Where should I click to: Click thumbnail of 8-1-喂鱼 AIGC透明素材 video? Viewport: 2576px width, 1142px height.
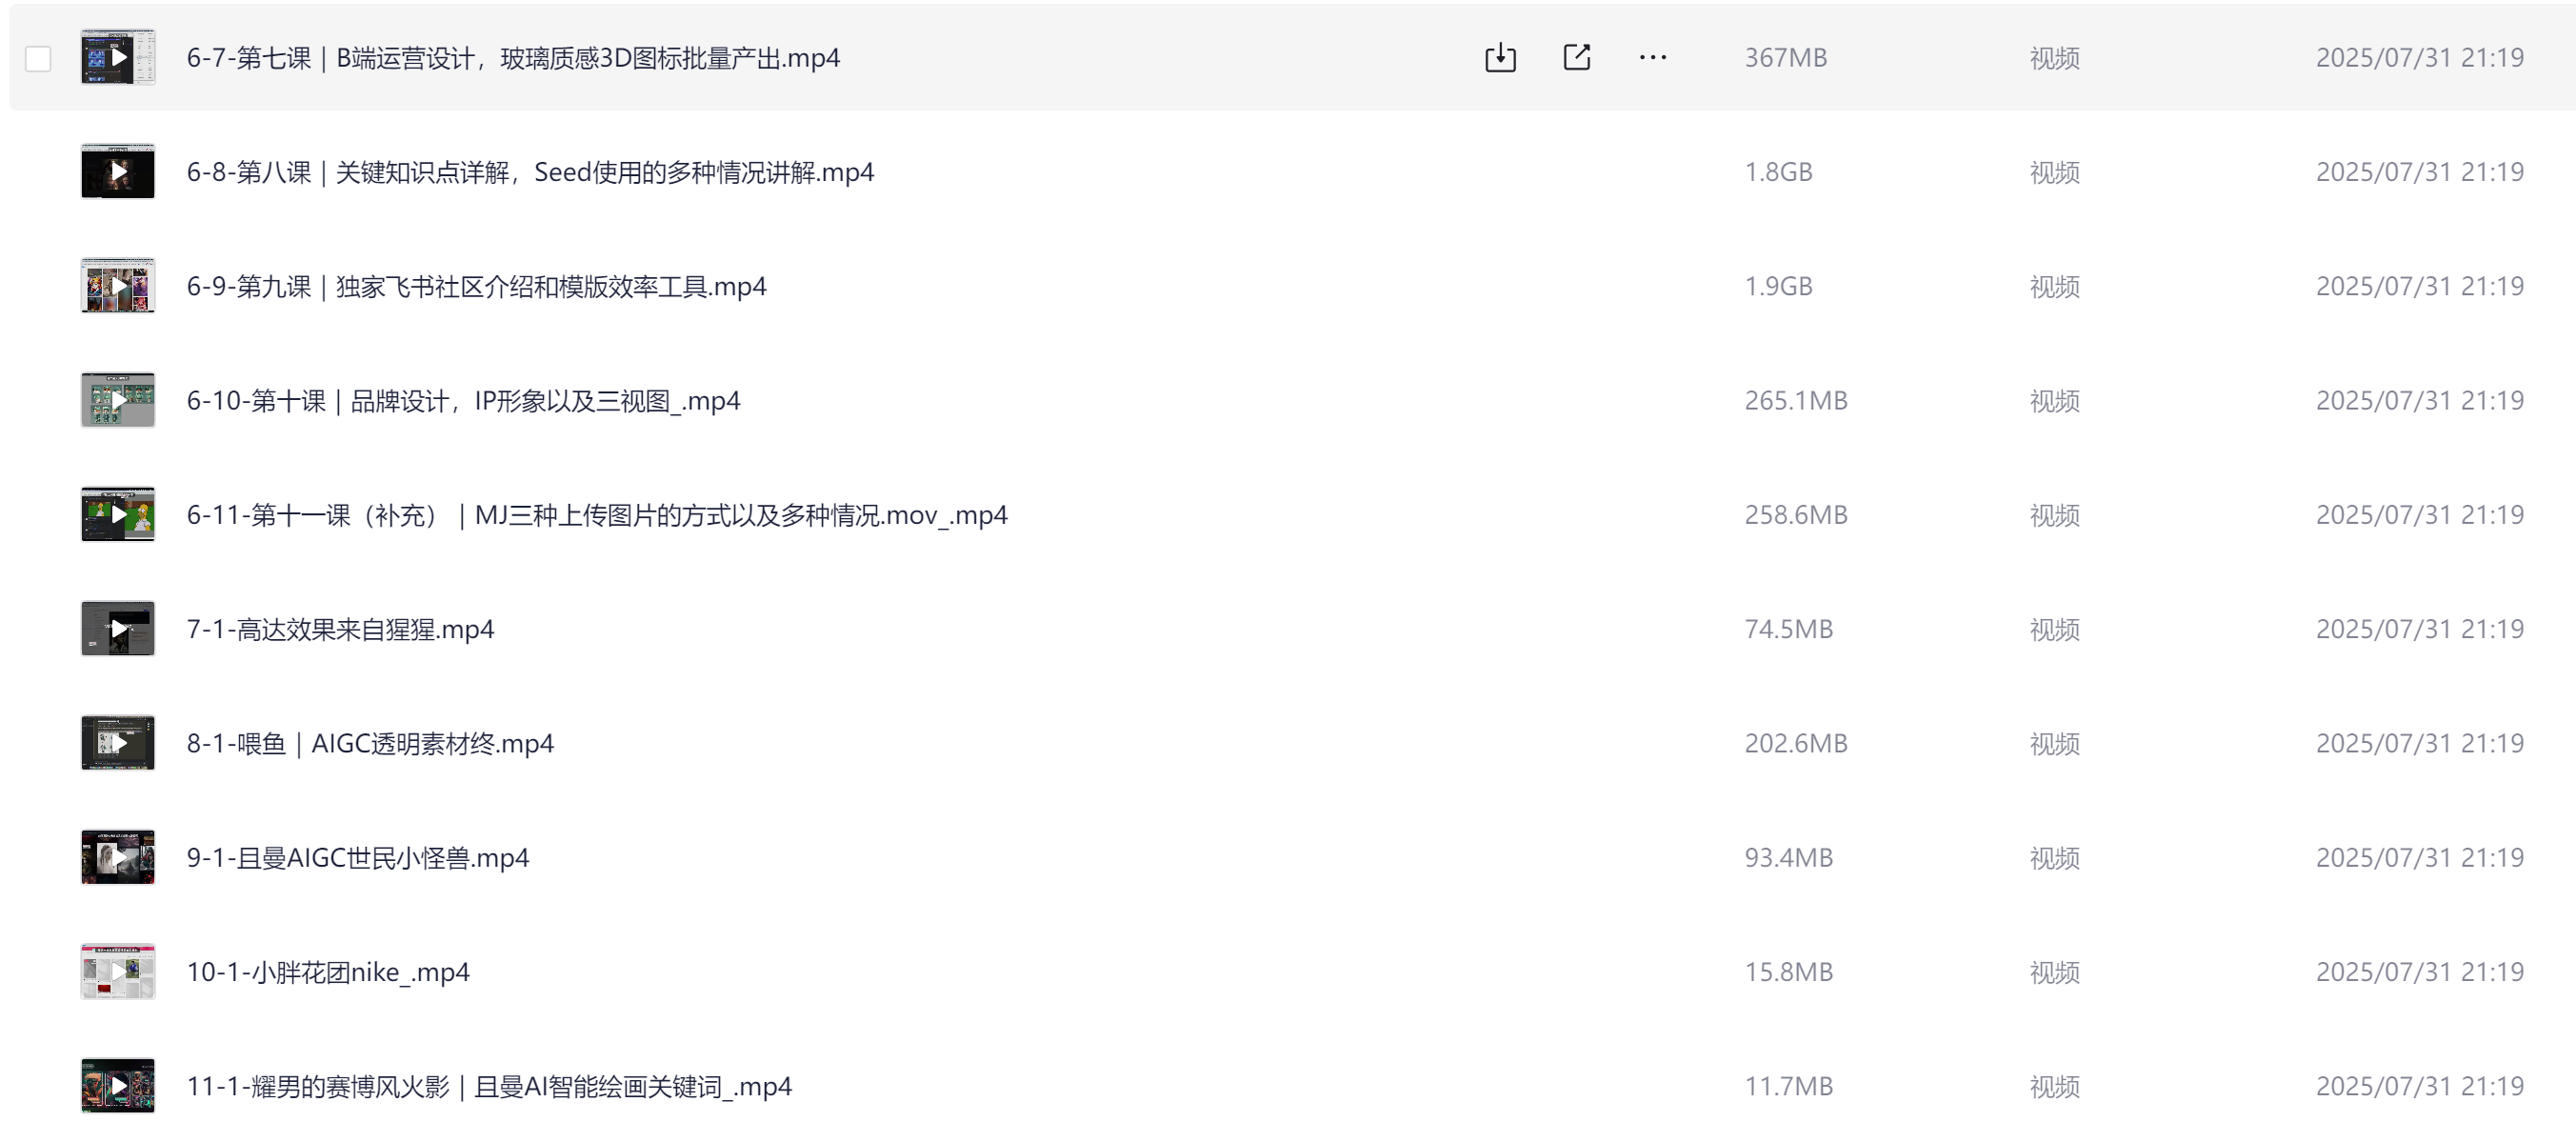[x=118, y=743]
